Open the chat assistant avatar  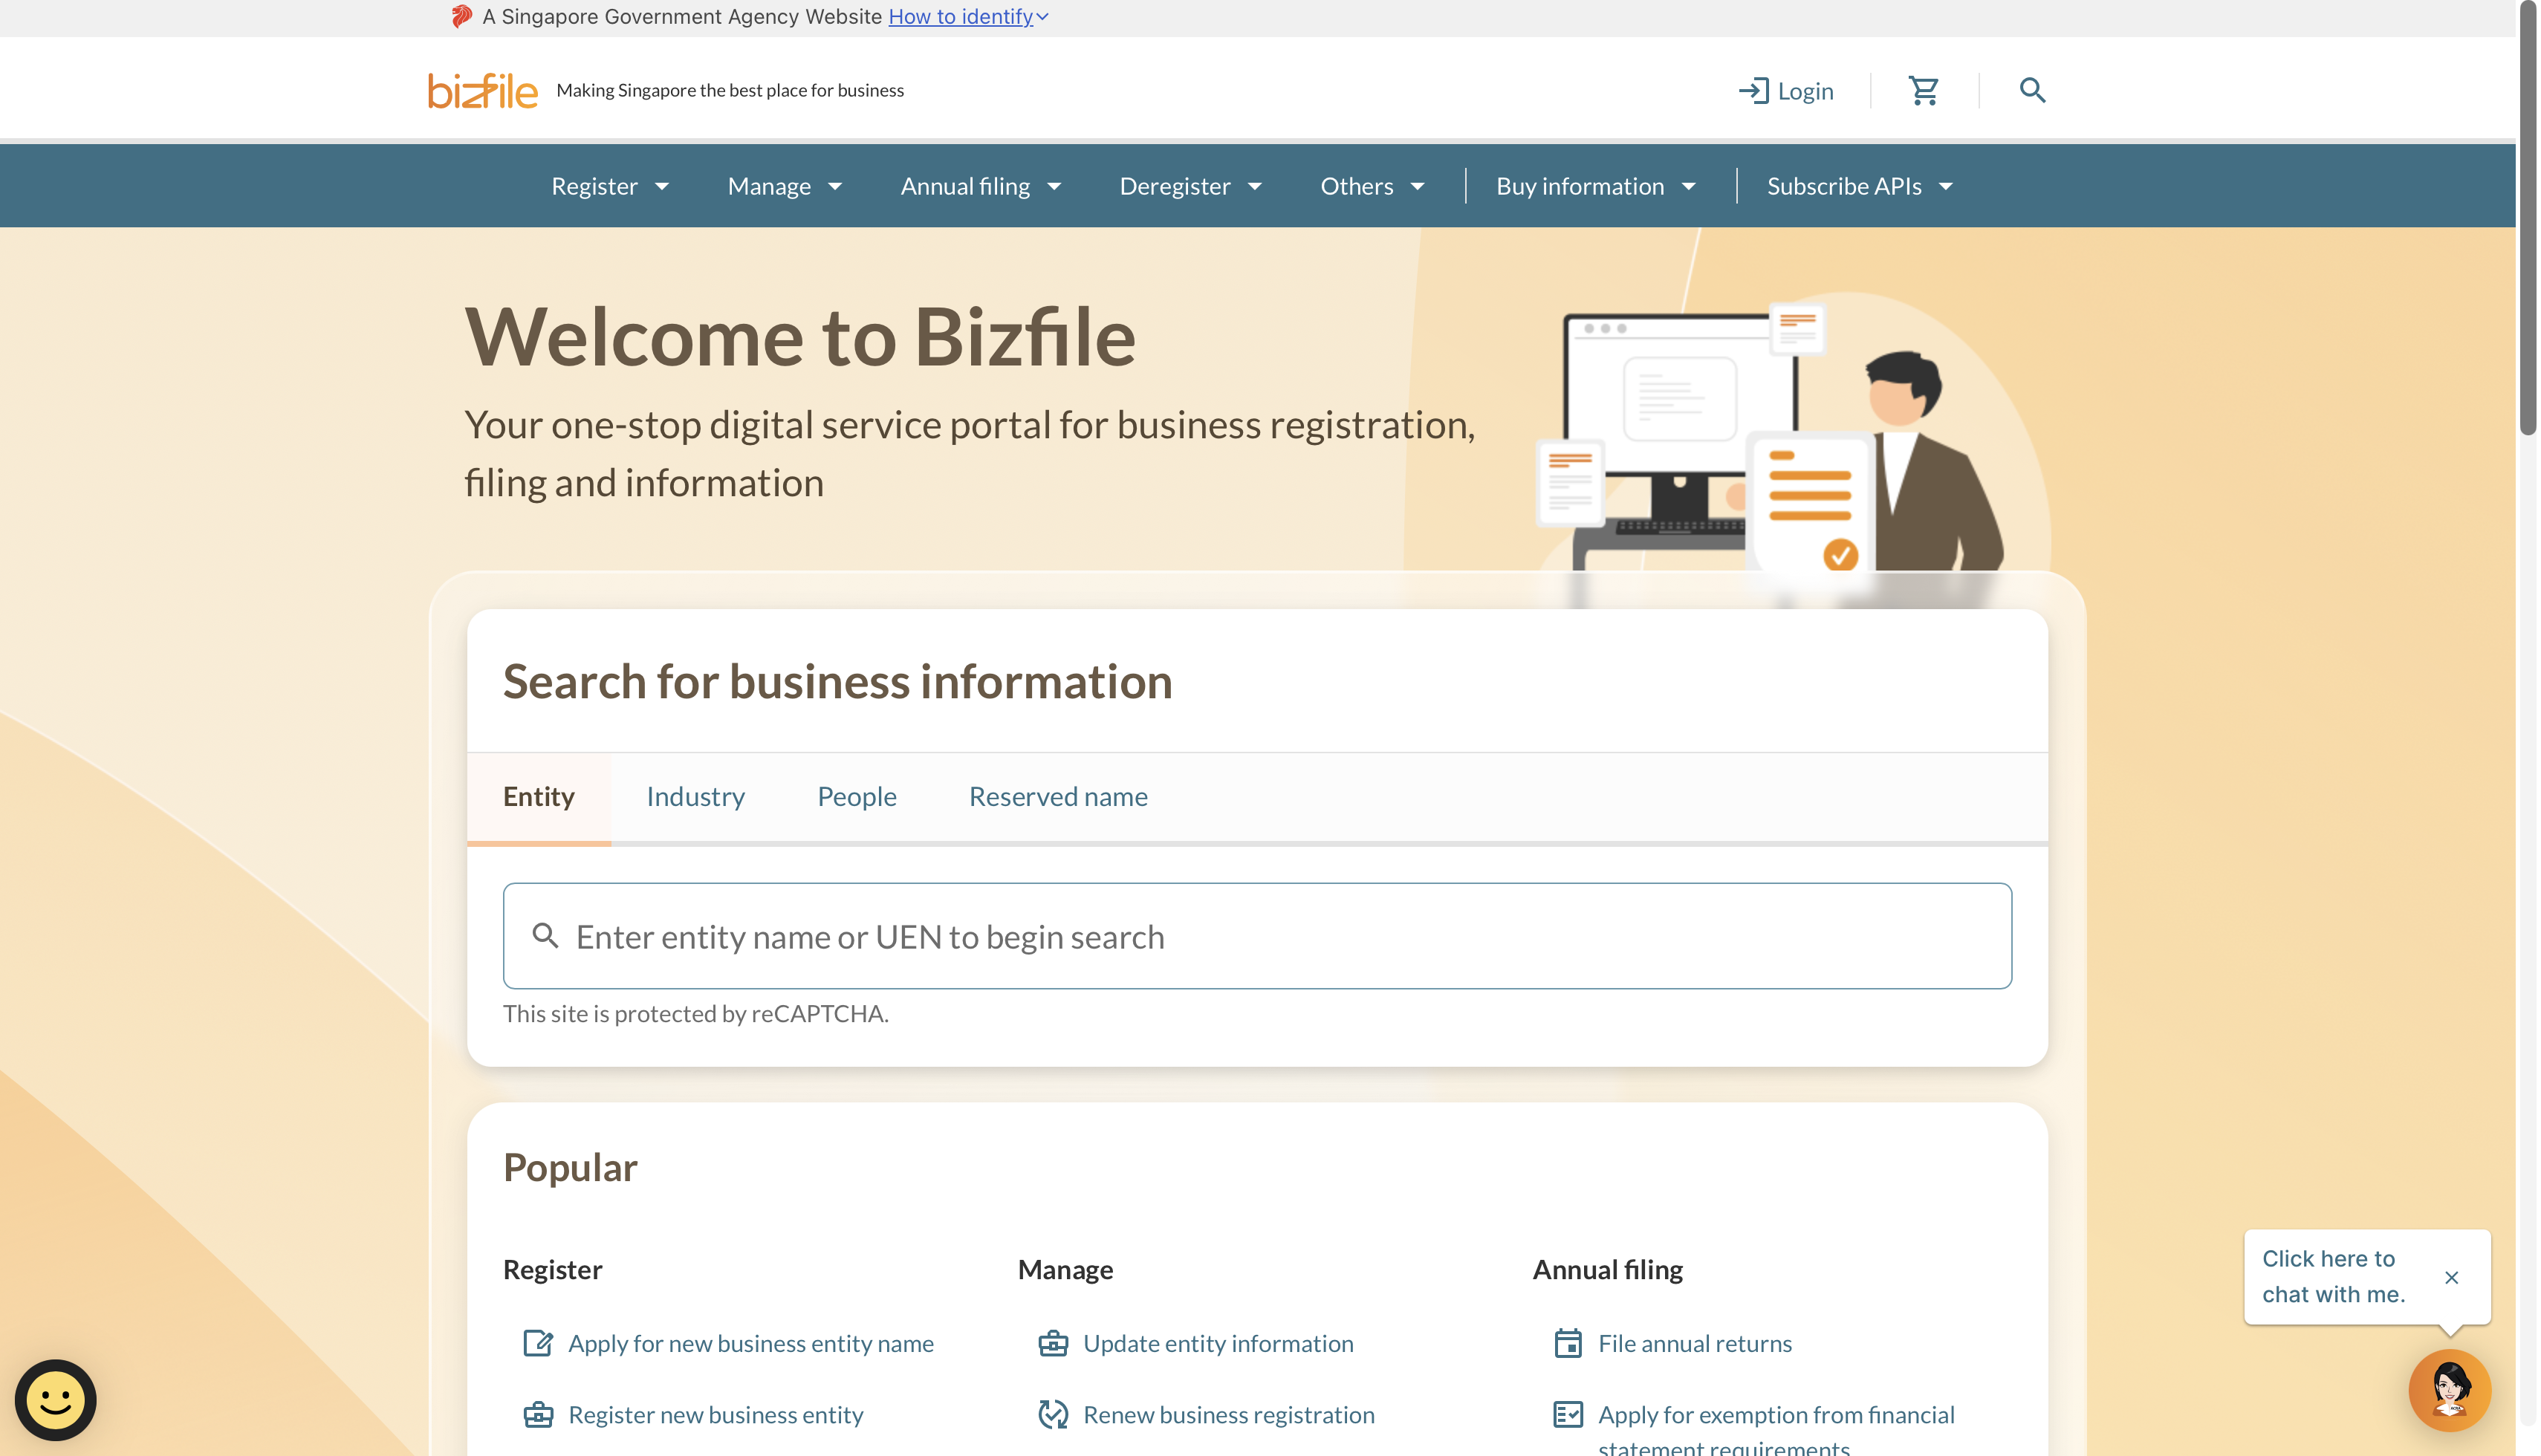[x=2449, y=1390]
